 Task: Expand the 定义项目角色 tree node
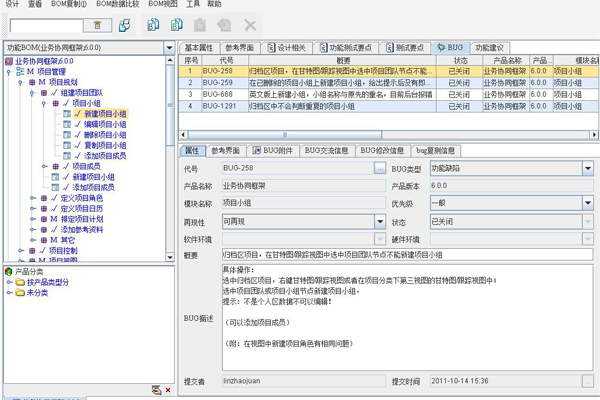click(33, 198)
